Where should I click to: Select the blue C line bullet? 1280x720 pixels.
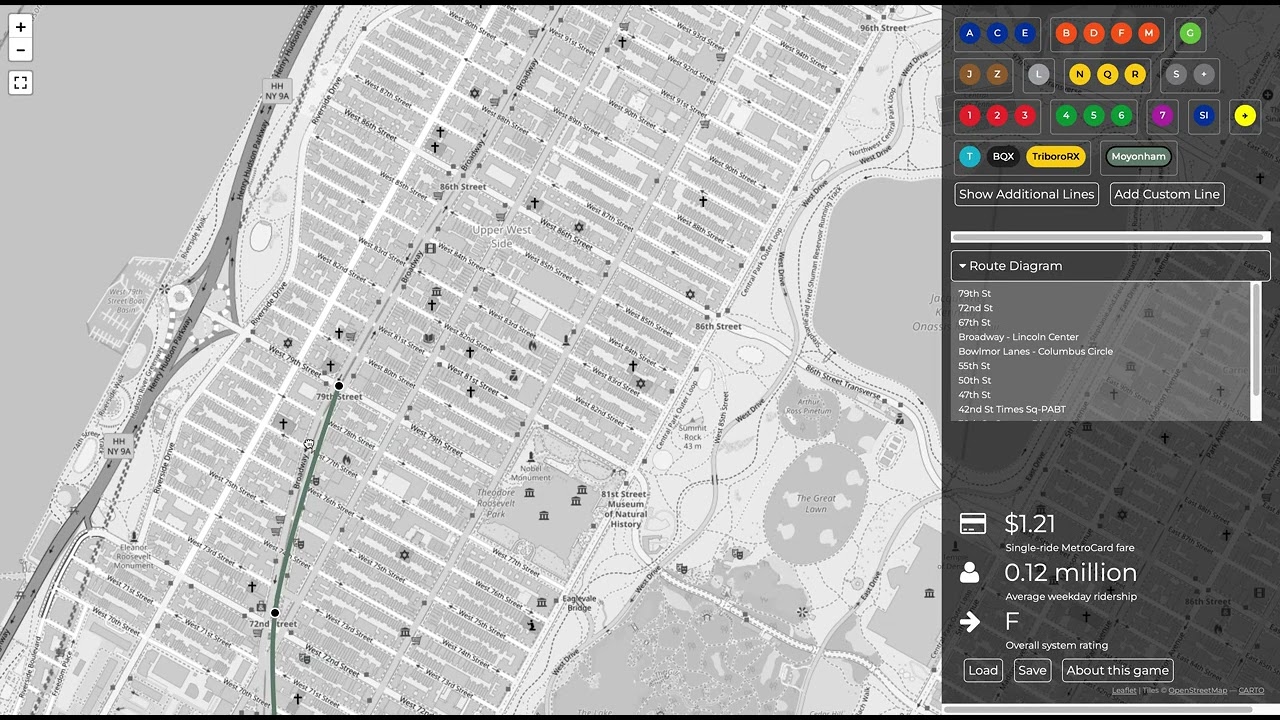[x=997, y=33]
